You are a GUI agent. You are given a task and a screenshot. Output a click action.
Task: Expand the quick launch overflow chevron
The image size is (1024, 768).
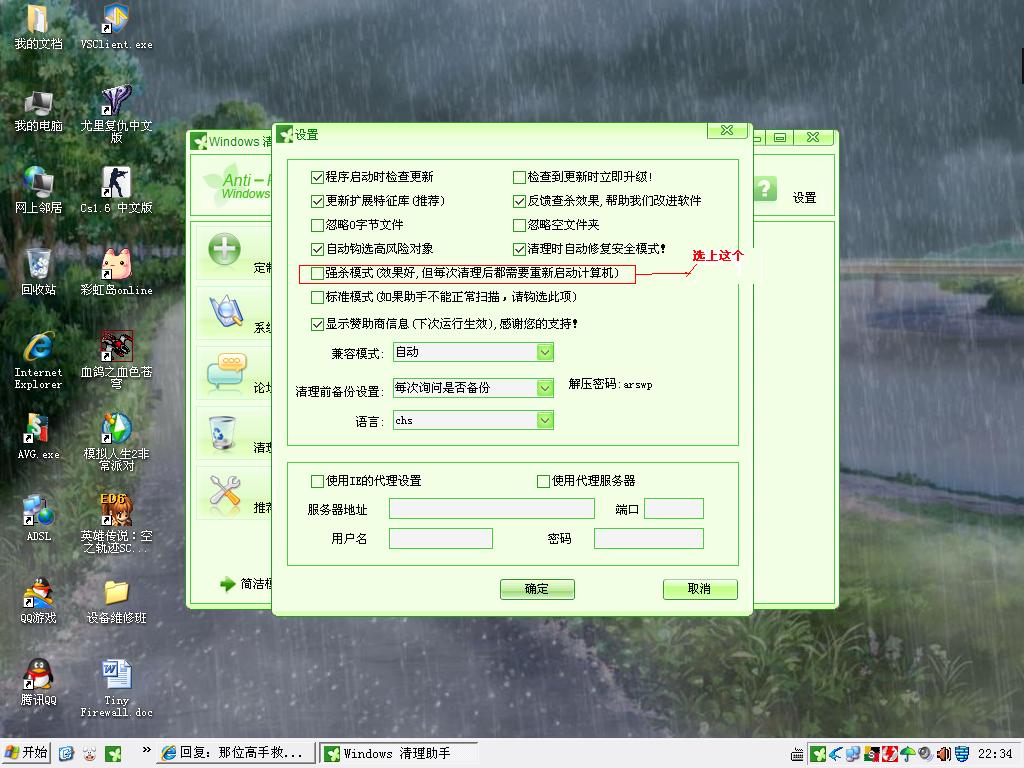point(146,750)
